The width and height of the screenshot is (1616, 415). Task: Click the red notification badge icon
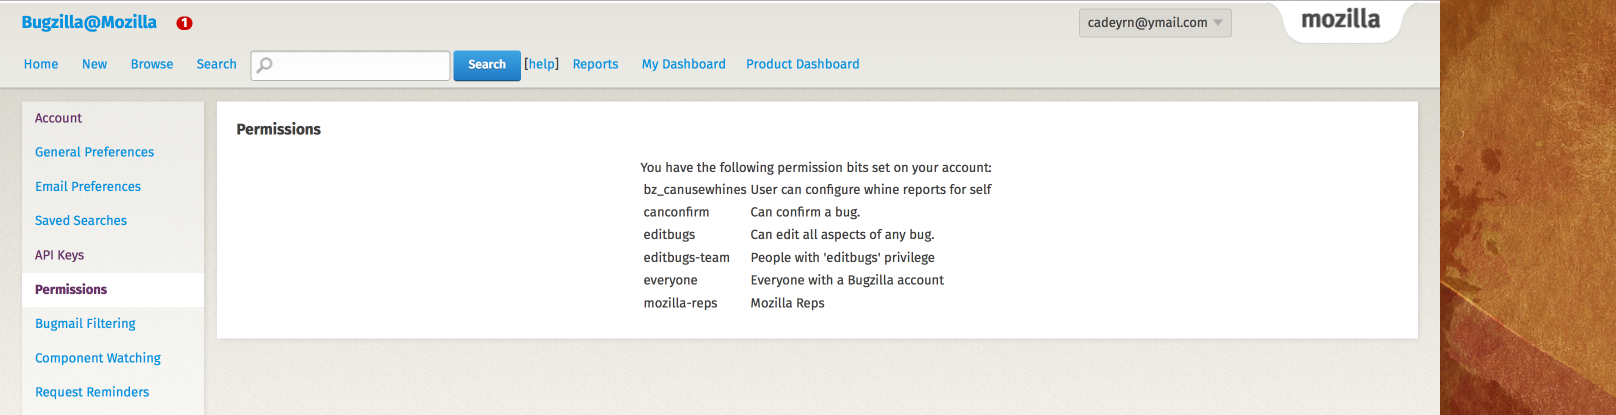coord(184,23)
